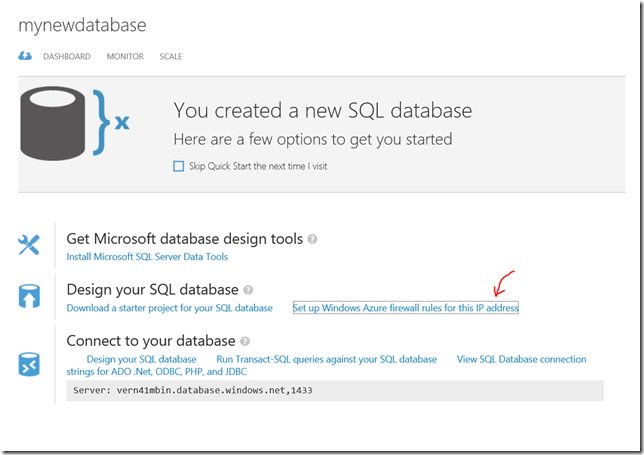644x455 pixels.
Task: Select the server address vern41mbin.database.windows.net,1433
Action: pyautogui.click(x=214, y=390)
